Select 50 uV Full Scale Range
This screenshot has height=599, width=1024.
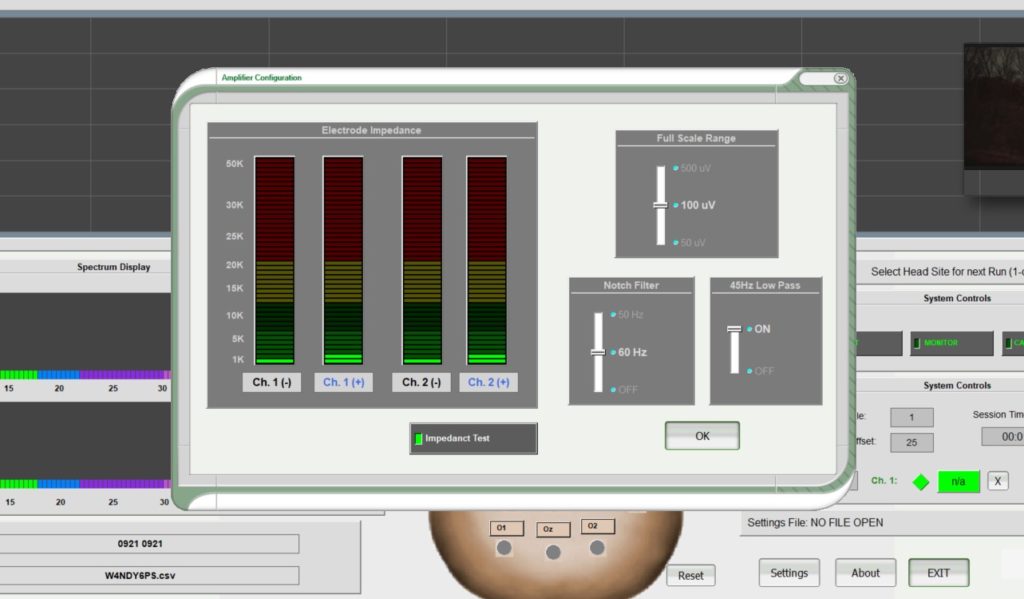coord(677,243)
